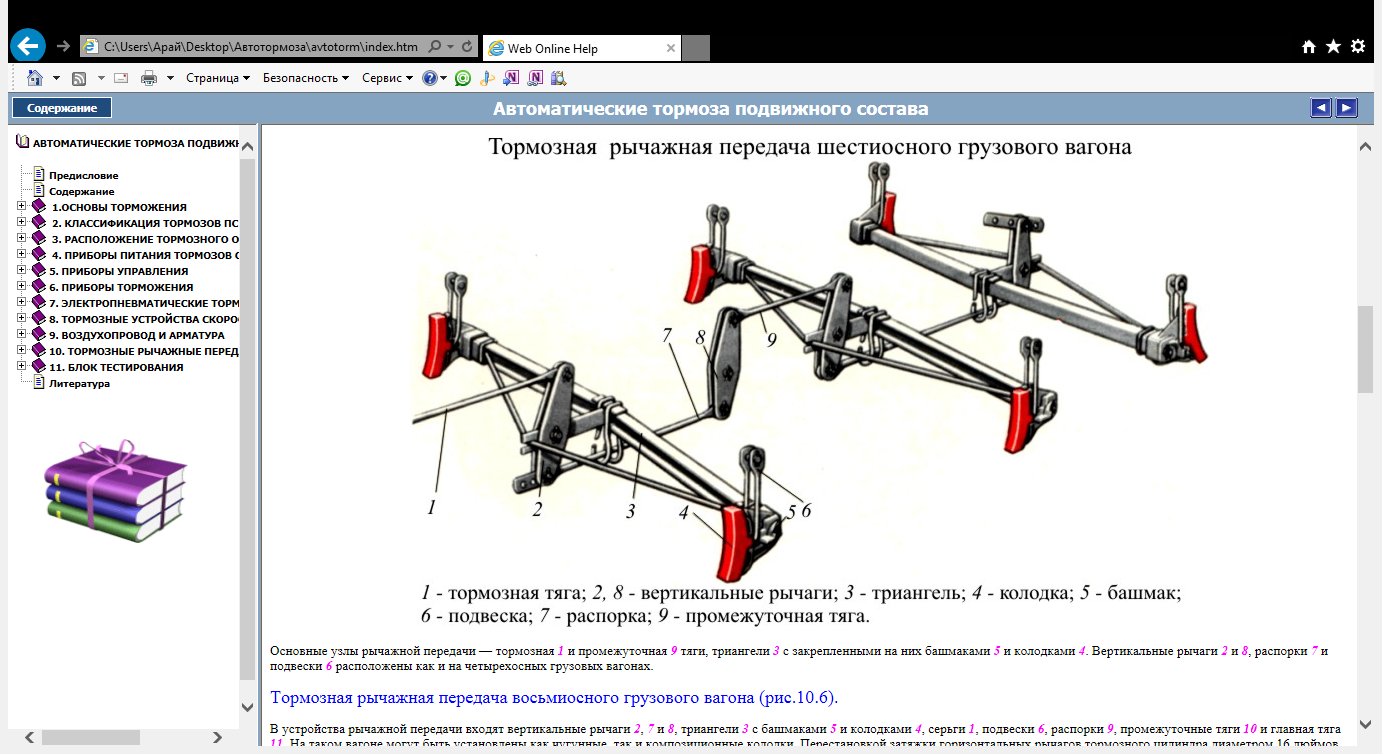Close the Web Online Help tab
The width and height of the screenshot is (1382, 754).
click(x=671, y=48)
